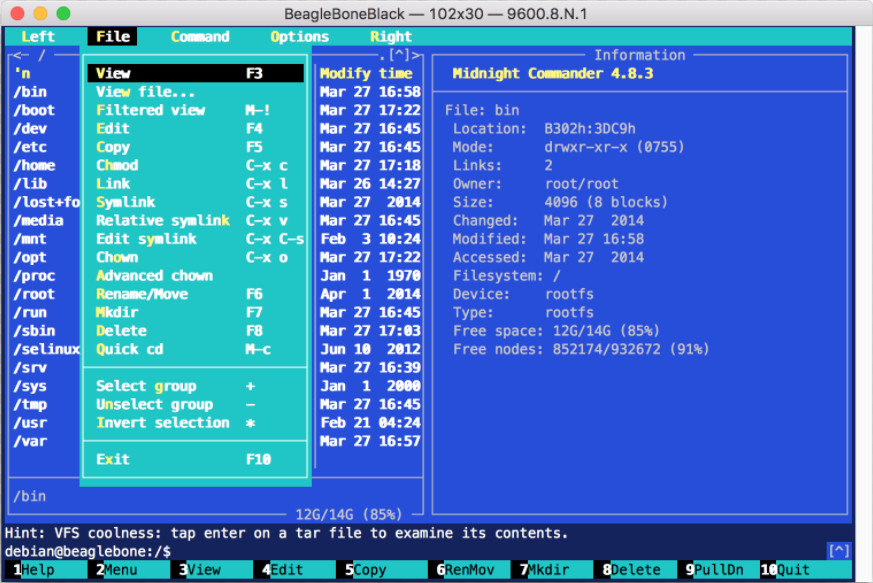Choose Edit F4 in the File menu
This screenshot has width=873, height=583.
point(195,128)
